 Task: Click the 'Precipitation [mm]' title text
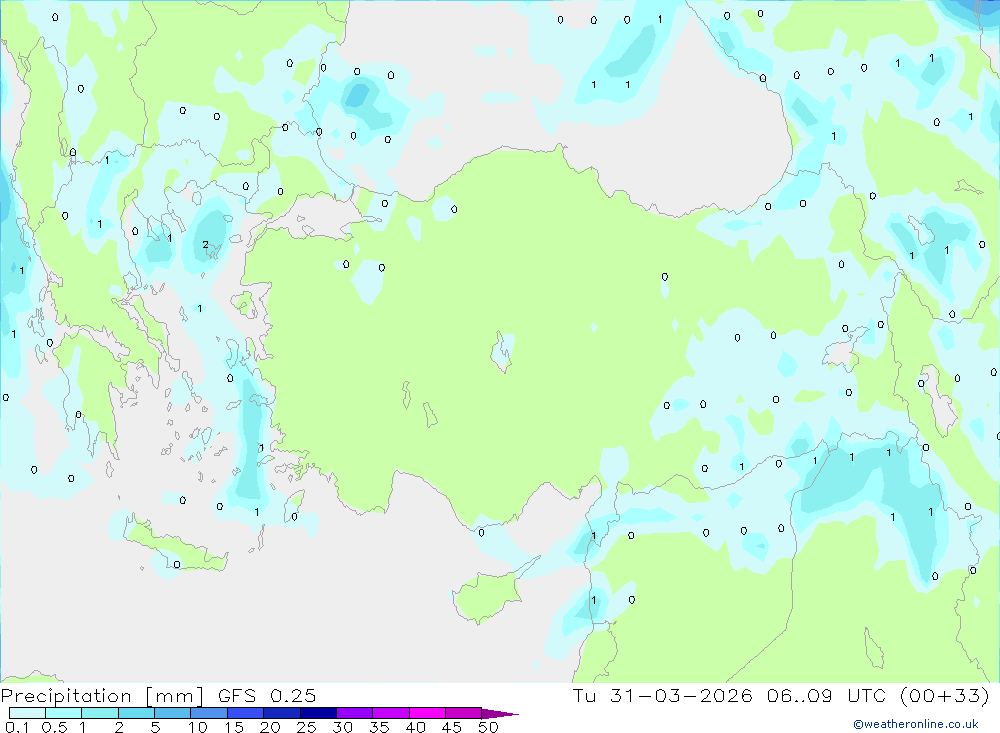tap(102, 695)
